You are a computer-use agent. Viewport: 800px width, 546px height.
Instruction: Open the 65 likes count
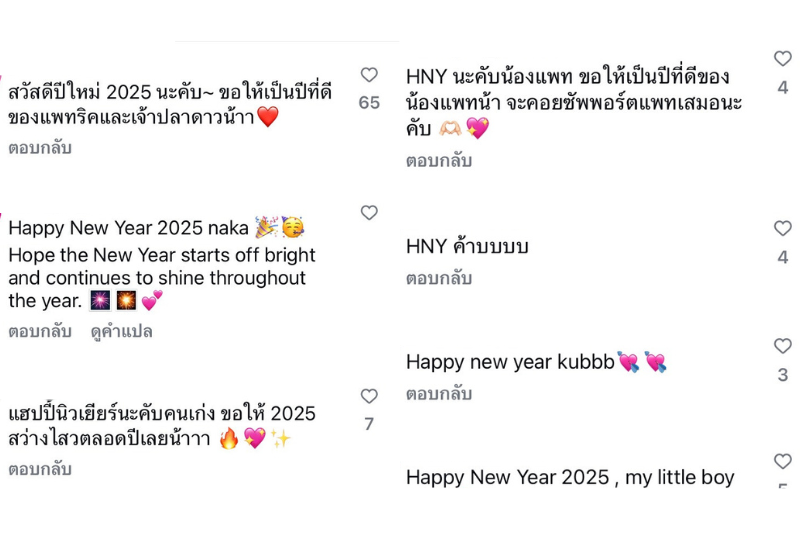[x=369, y=102]
